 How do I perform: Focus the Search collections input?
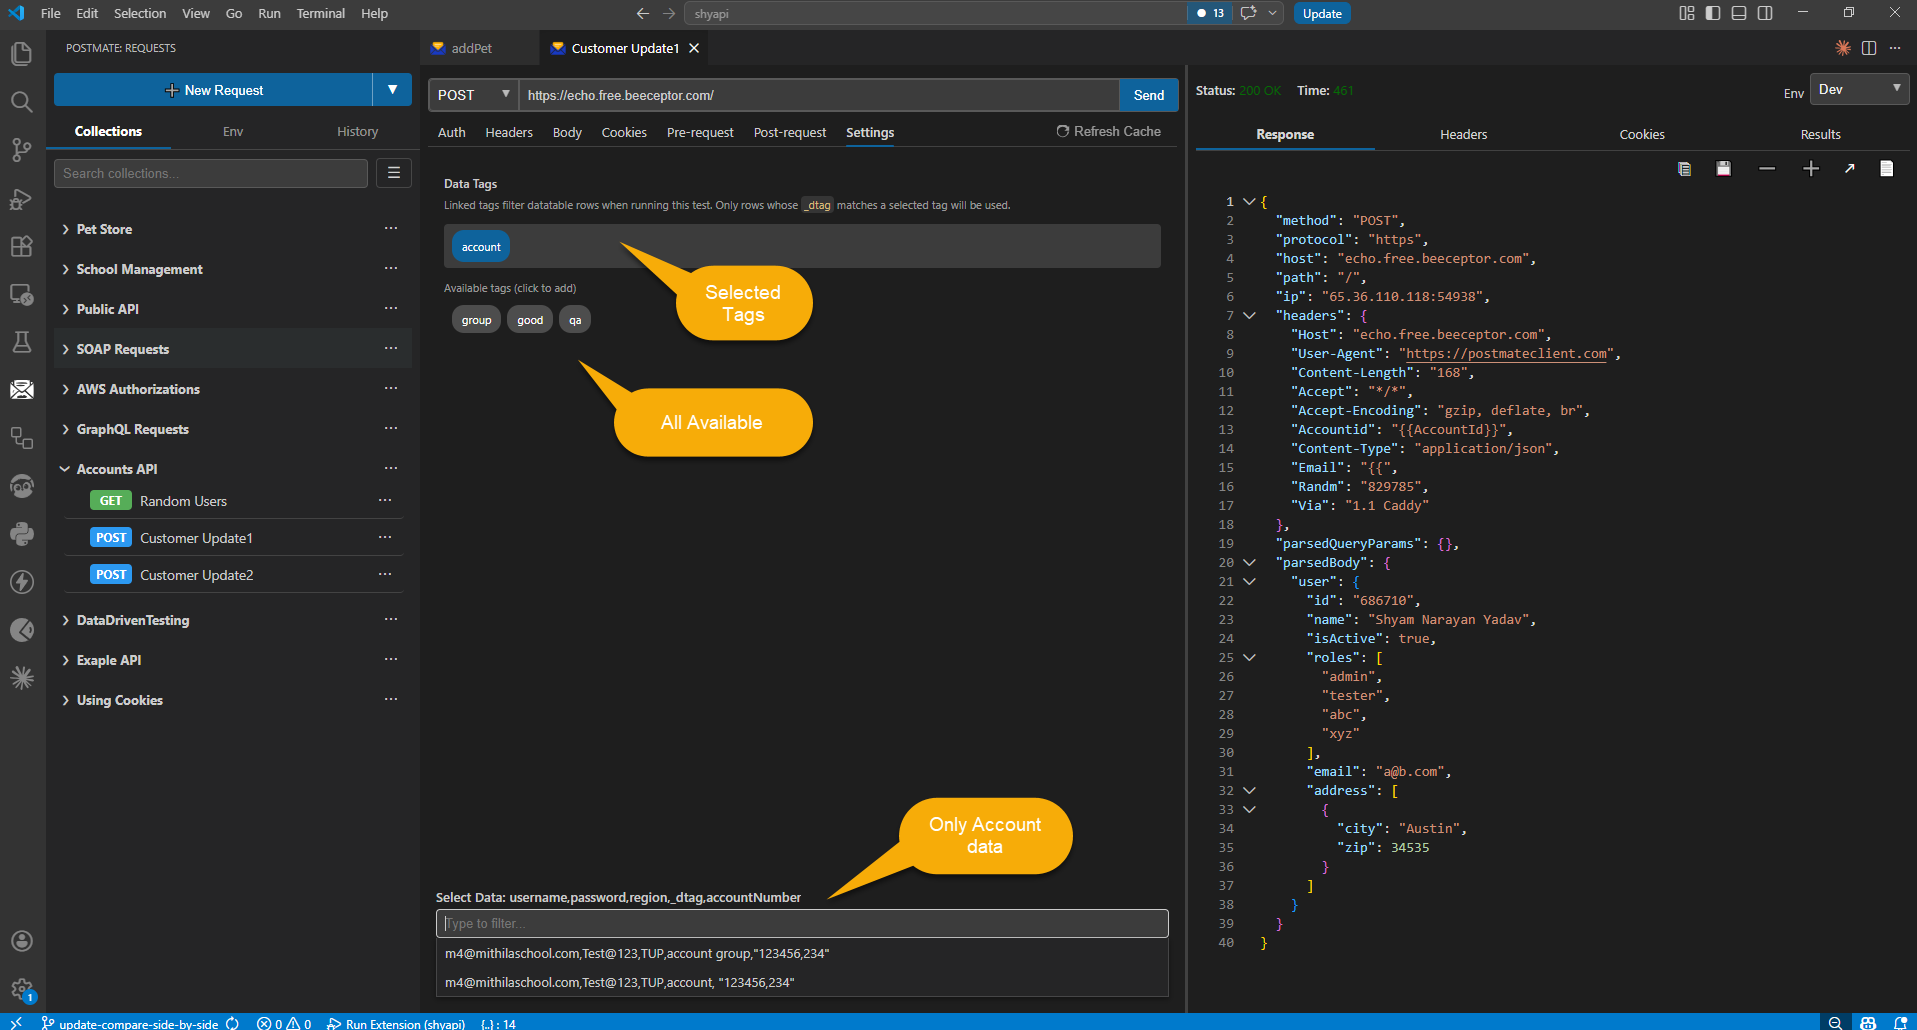coord(211,173)
